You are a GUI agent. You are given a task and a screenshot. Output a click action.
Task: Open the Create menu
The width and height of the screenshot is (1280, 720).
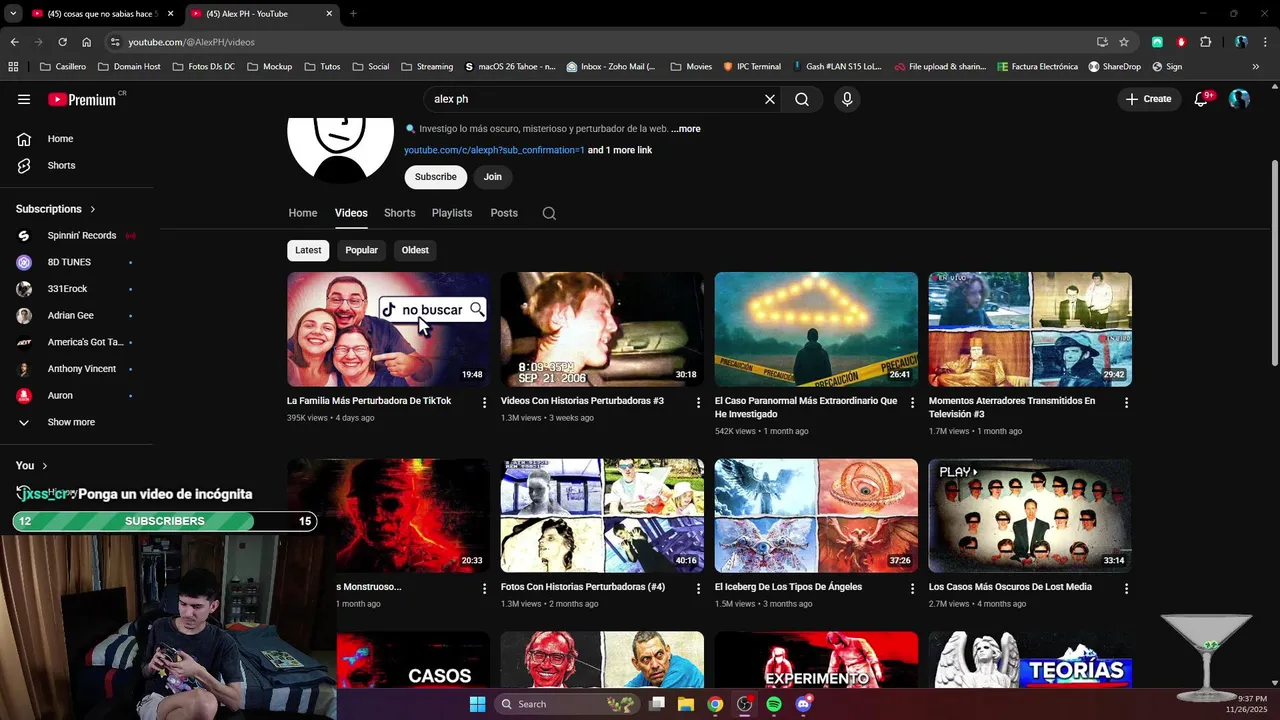tap(1149, 99)
